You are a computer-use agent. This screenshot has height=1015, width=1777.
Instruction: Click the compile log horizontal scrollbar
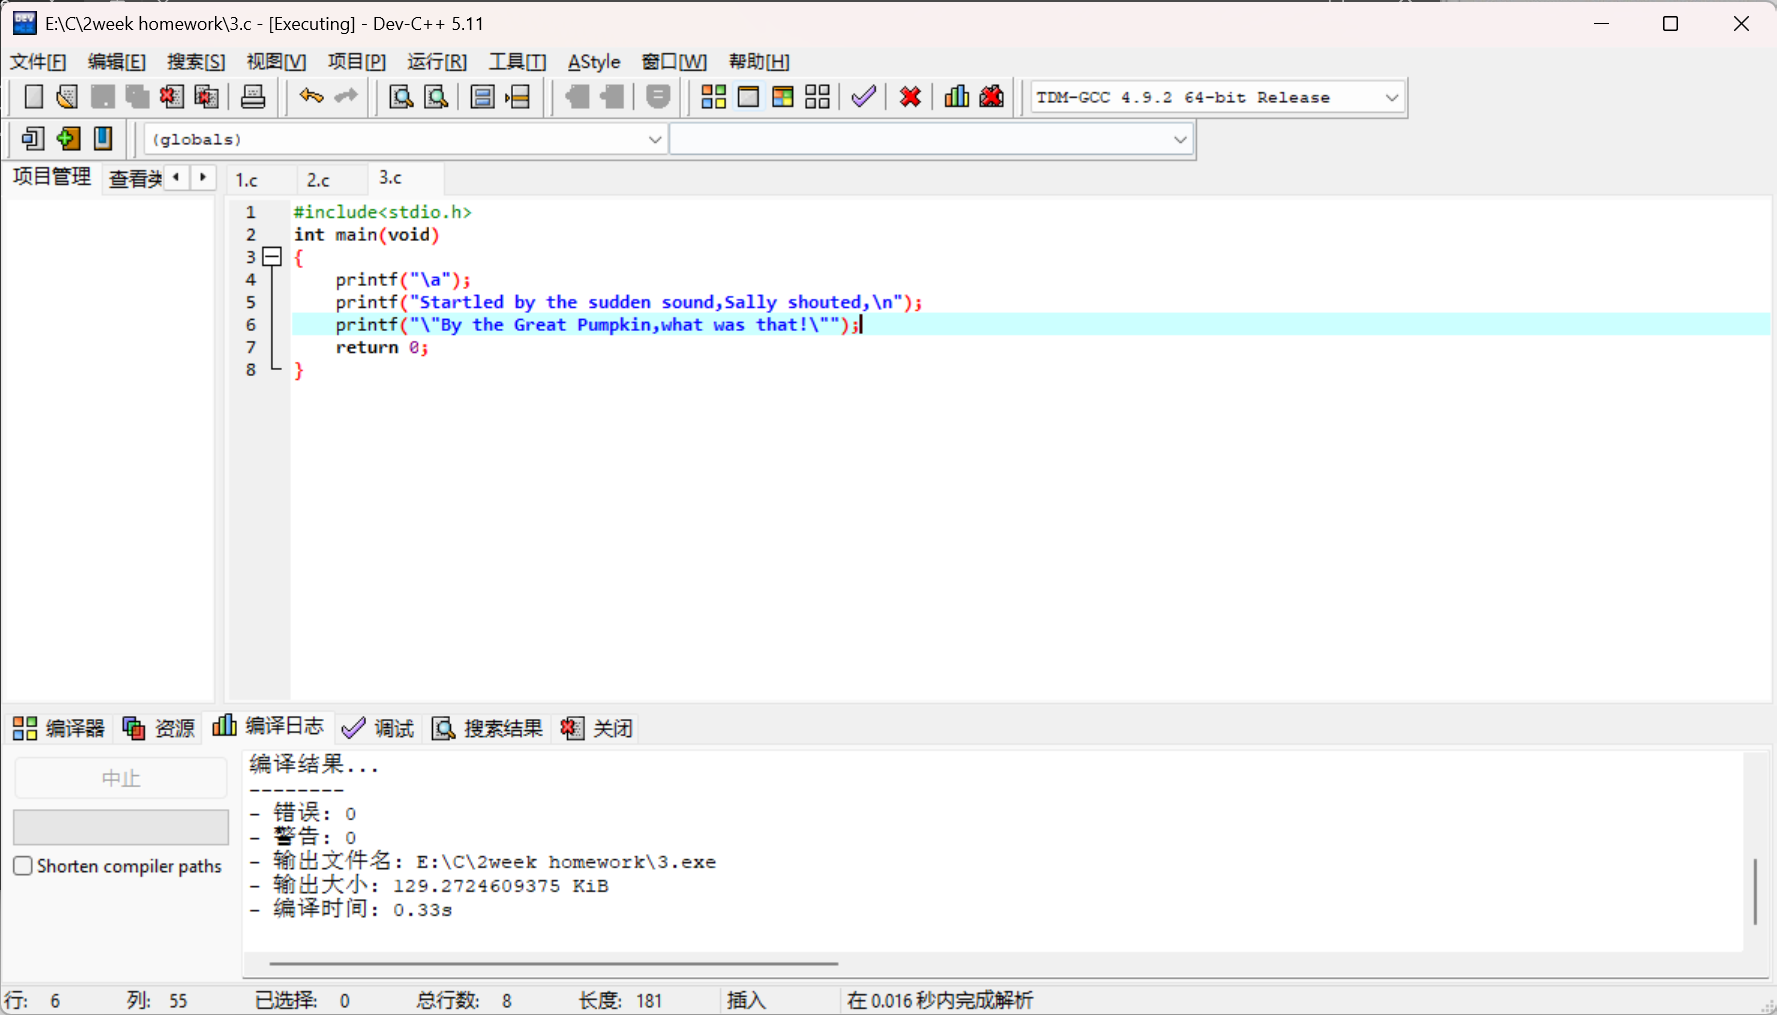click(554, 964)
